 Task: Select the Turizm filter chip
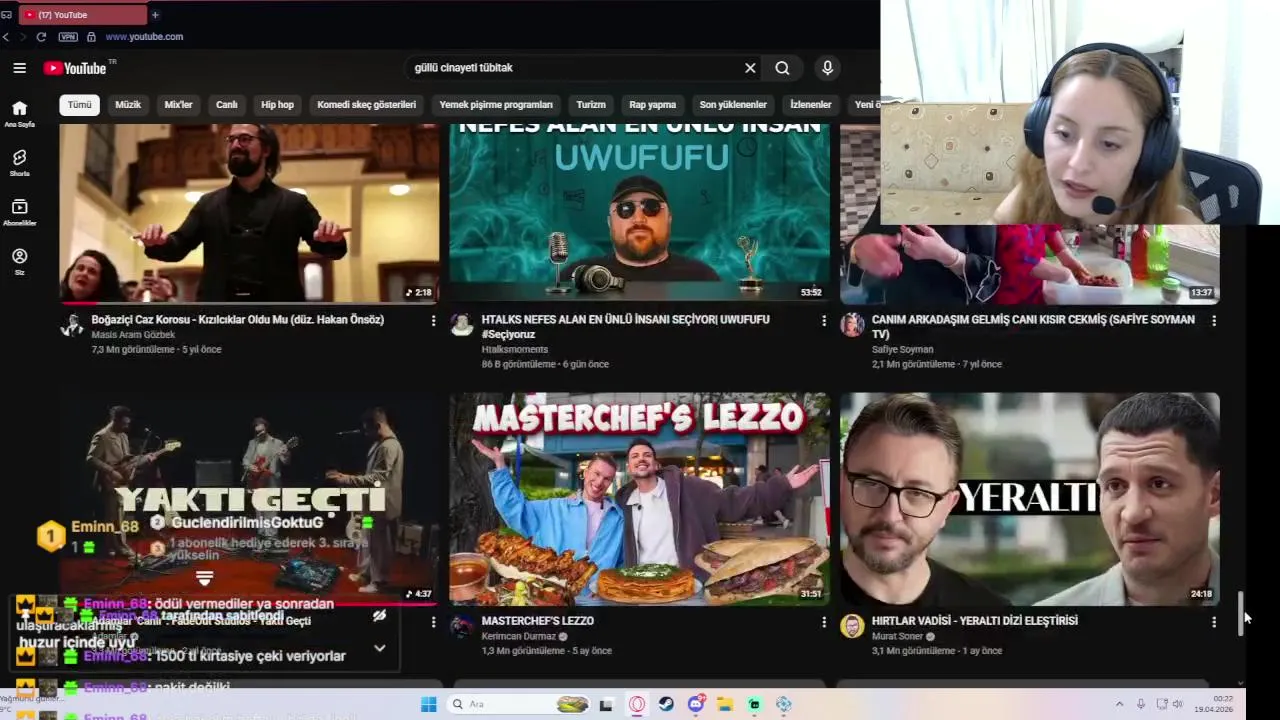click(x=591, y=104)
